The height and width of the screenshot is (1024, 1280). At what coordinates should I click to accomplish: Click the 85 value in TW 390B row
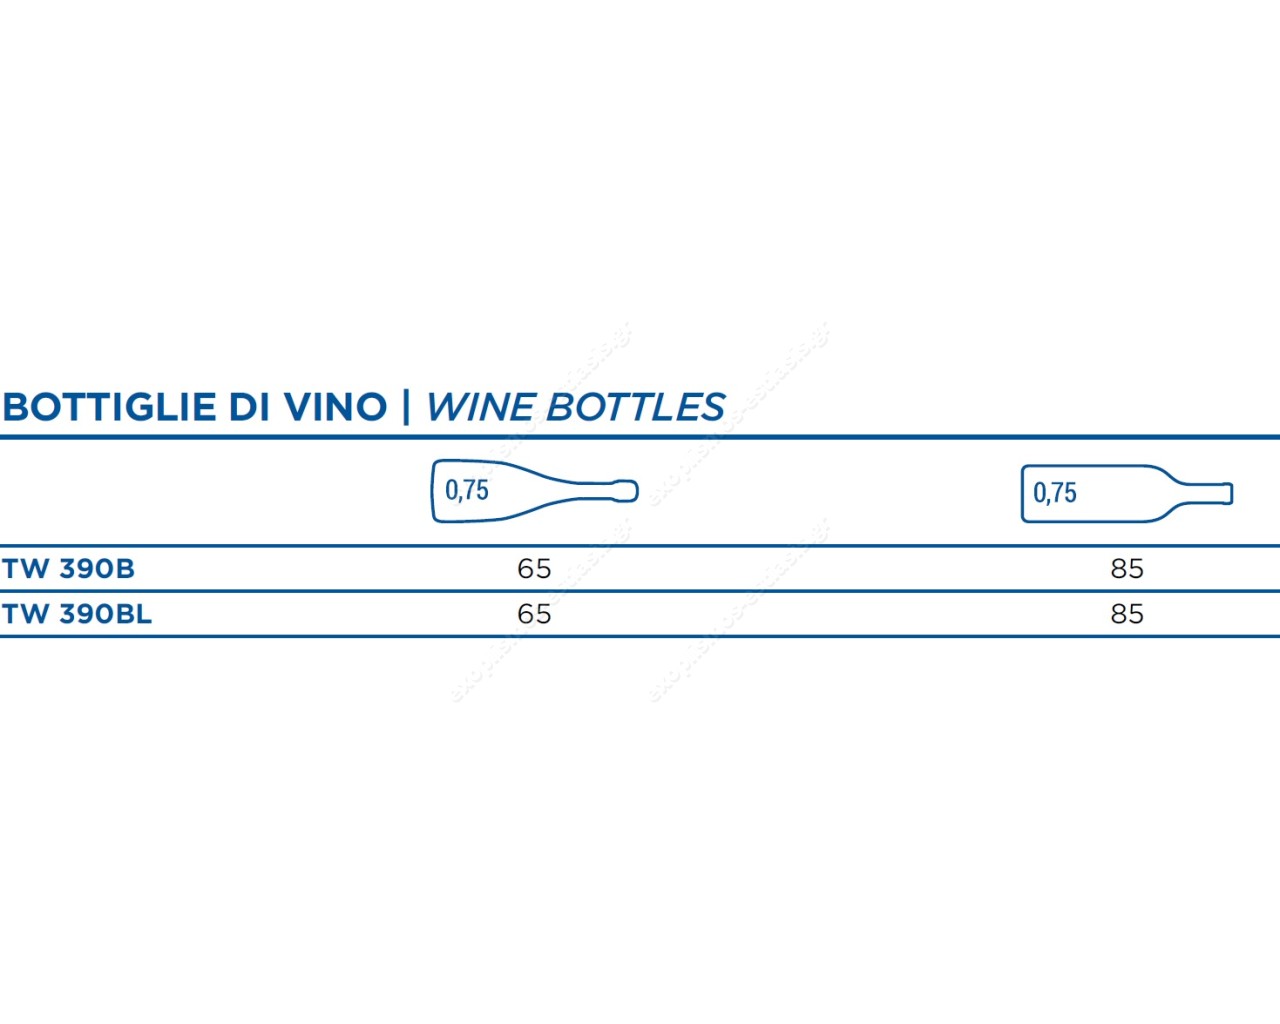[x=1127, y=569]
